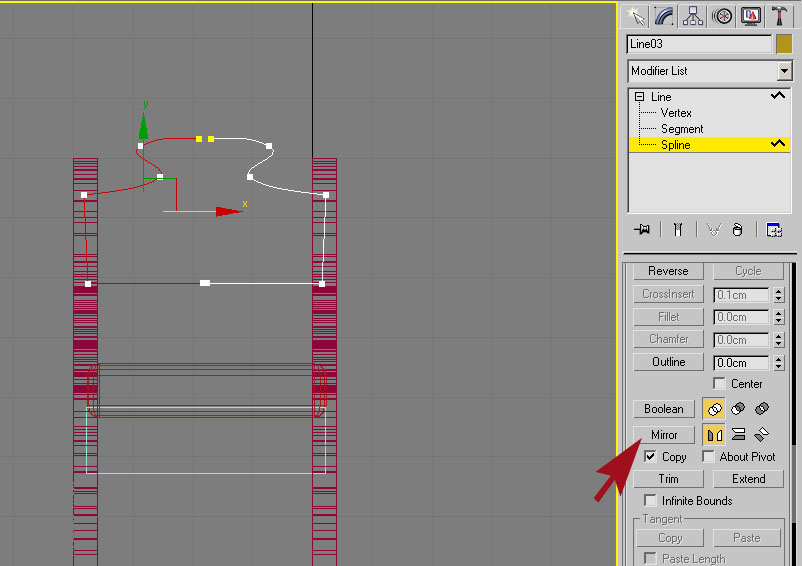Open the Motion panel tab
The image size is (802, 566).
pos(722,16)
